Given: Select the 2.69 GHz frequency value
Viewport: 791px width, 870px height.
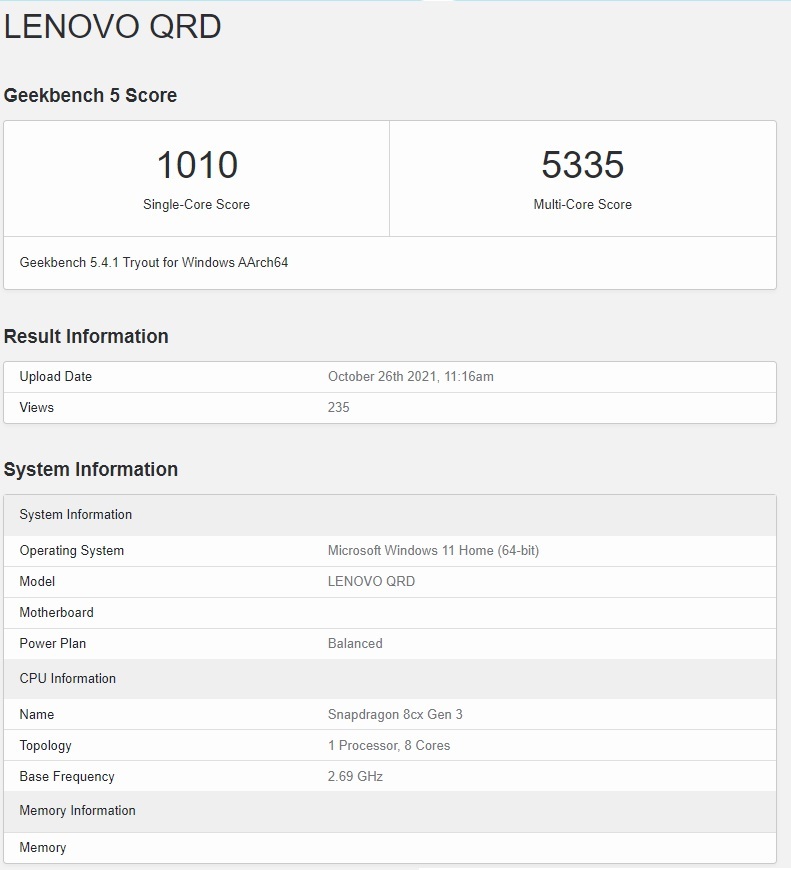Looking at the screenshot, I should coord(355,777).
